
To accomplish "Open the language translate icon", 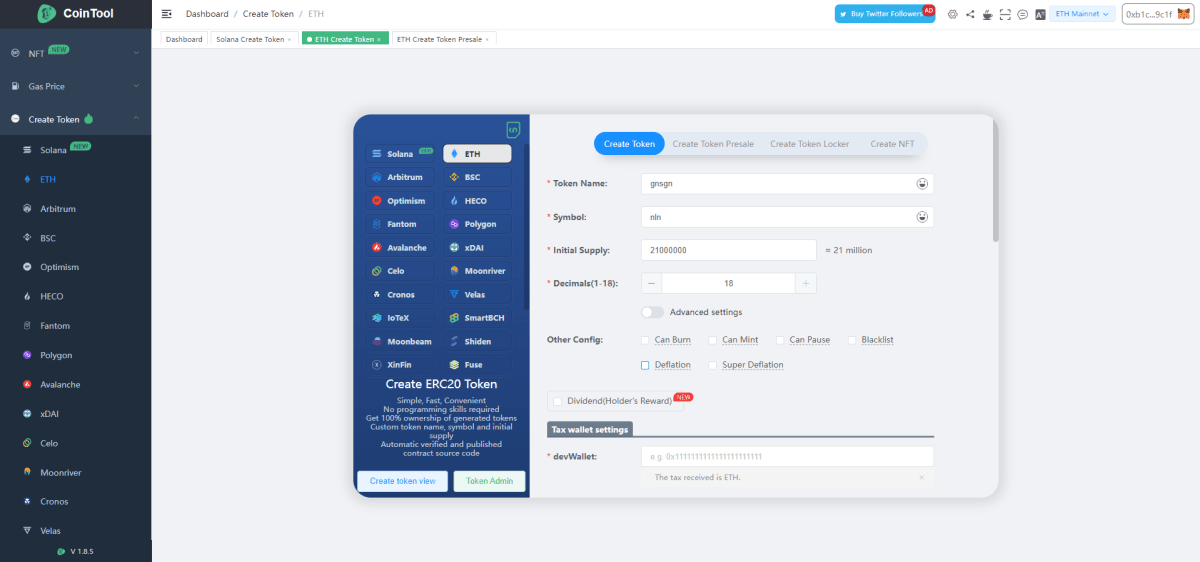I will (1040, 14).
